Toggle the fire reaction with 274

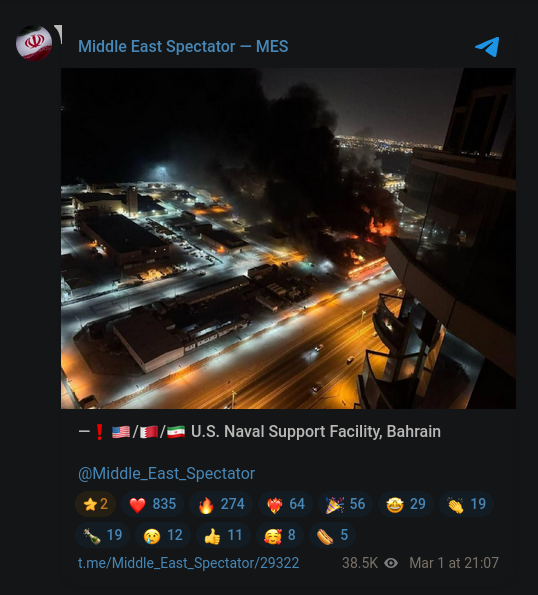tap(221, 504)
